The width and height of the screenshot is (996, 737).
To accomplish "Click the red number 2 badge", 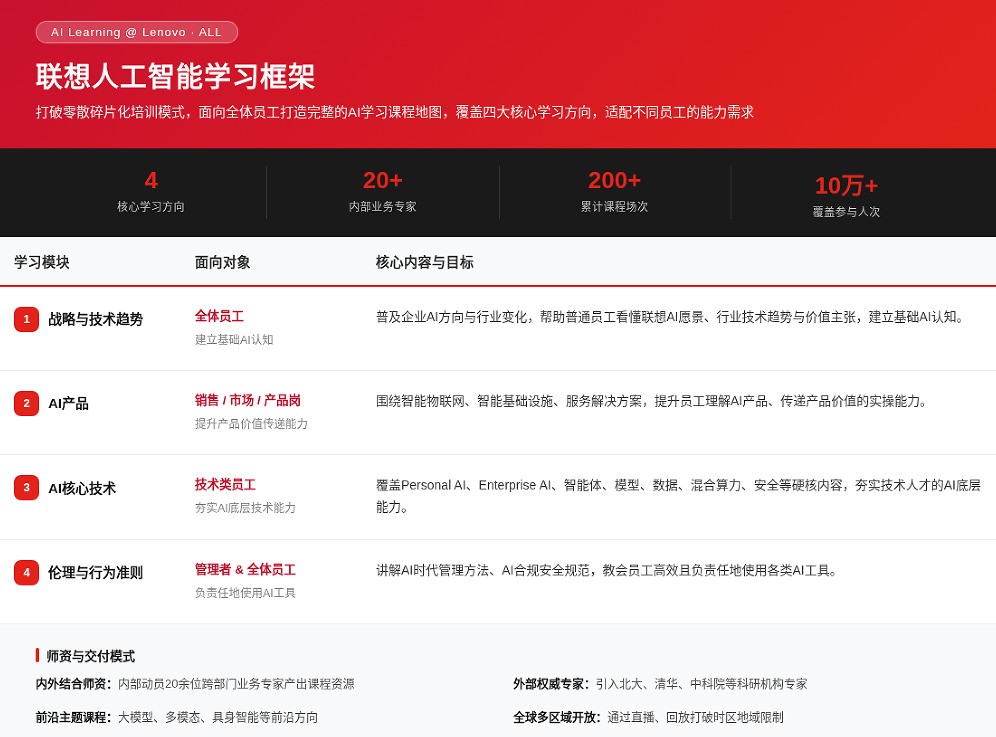I will pyautogui.click(x=26, y=403).
